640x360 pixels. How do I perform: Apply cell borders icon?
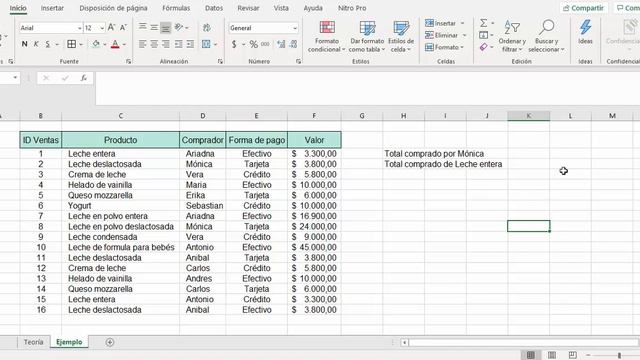(x=71, y=44)
